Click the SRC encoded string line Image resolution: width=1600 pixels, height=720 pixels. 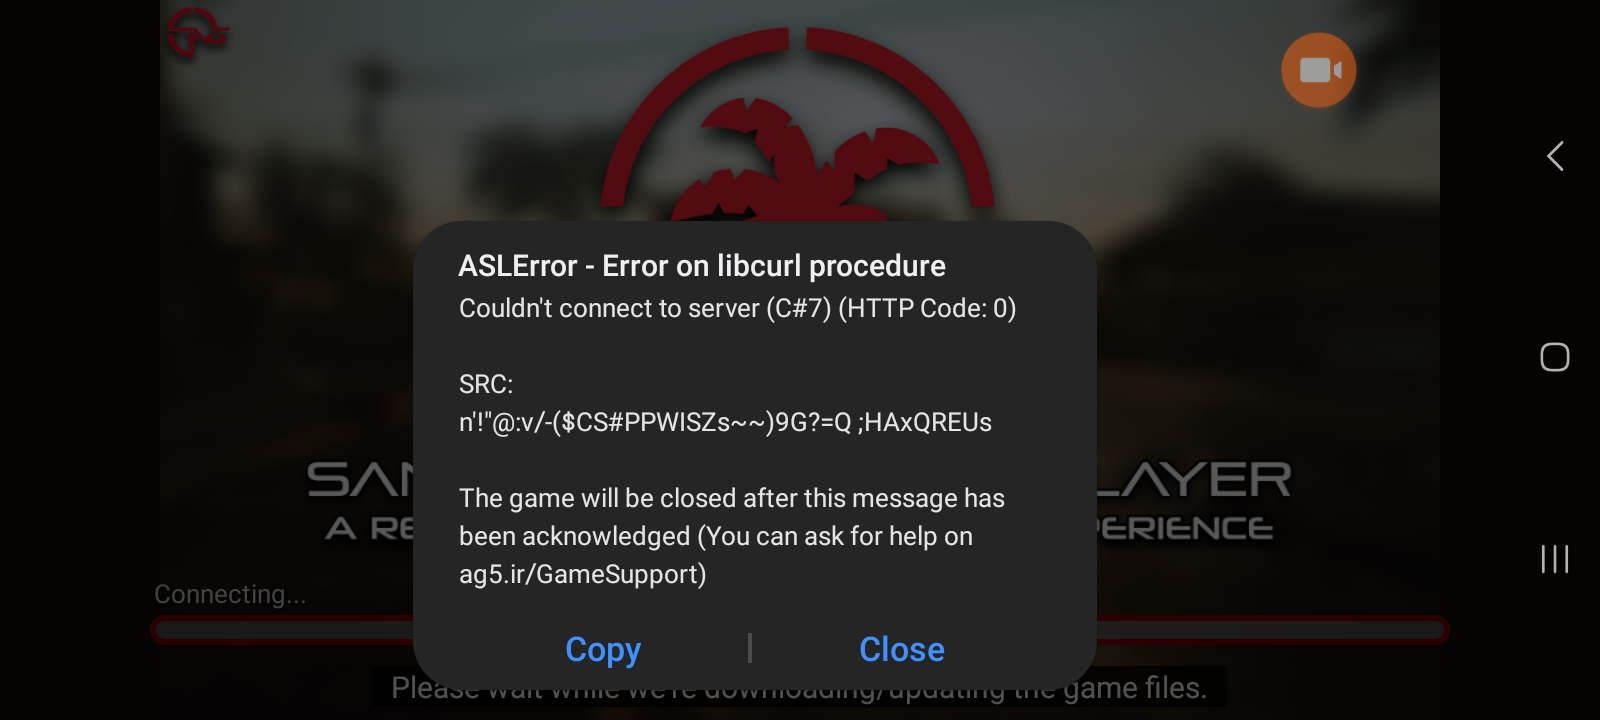(x=725, y=422)
